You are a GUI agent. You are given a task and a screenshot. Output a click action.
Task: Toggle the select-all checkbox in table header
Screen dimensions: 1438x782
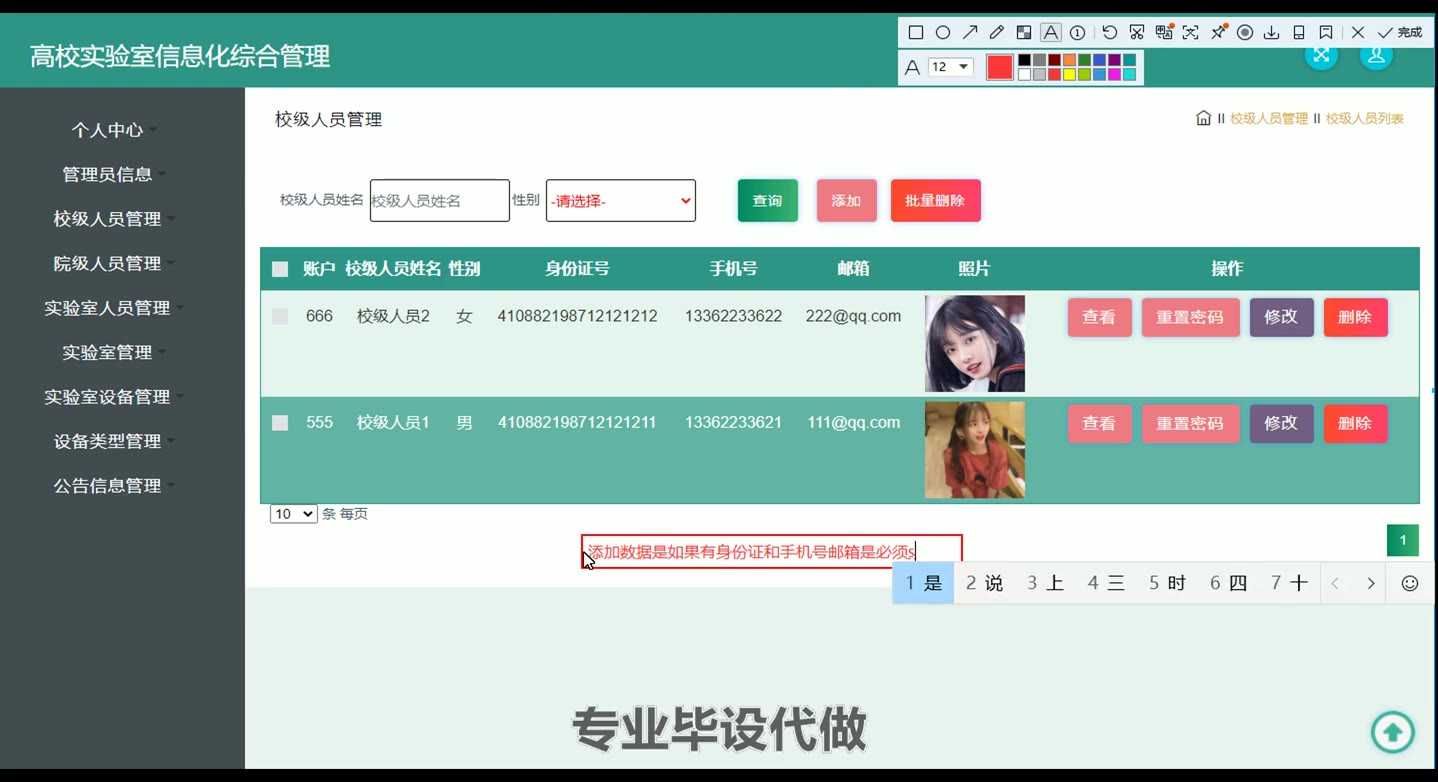pos(280,269)
